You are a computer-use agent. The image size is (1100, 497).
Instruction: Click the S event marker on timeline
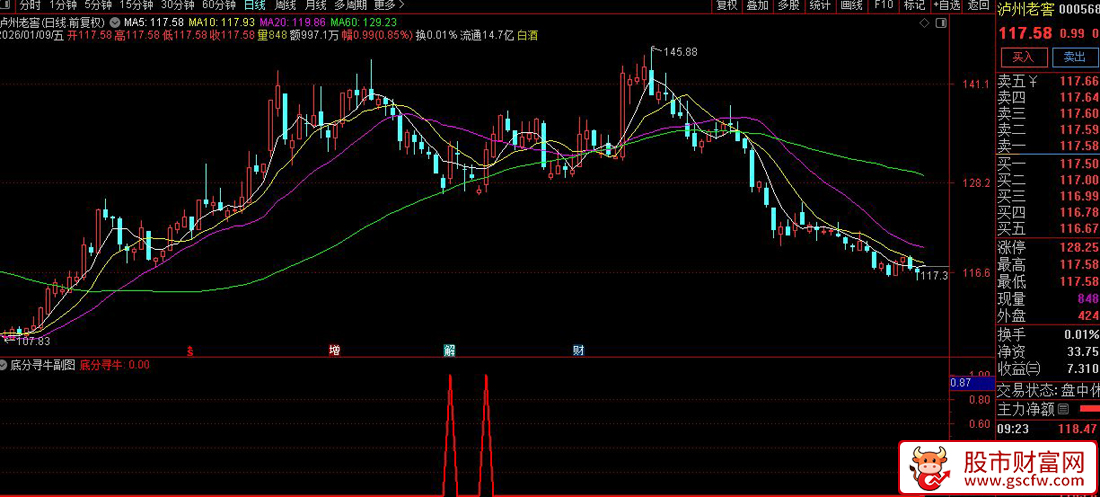(x=190, y=350)
